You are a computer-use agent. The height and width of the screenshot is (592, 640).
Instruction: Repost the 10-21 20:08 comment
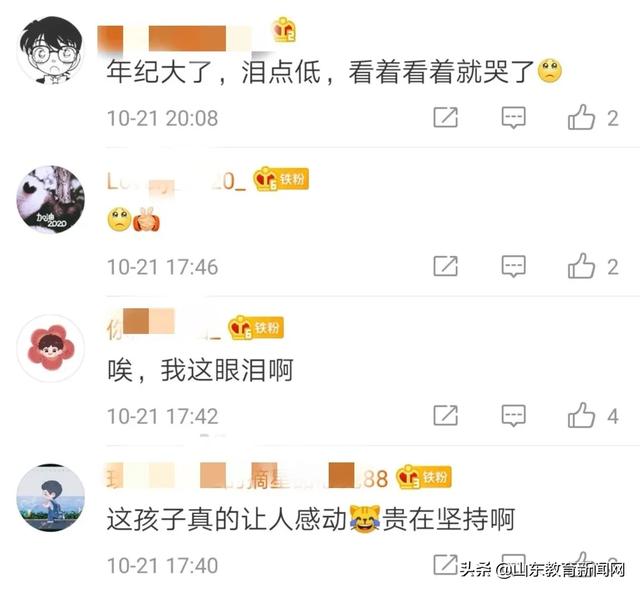coord(445,117)
